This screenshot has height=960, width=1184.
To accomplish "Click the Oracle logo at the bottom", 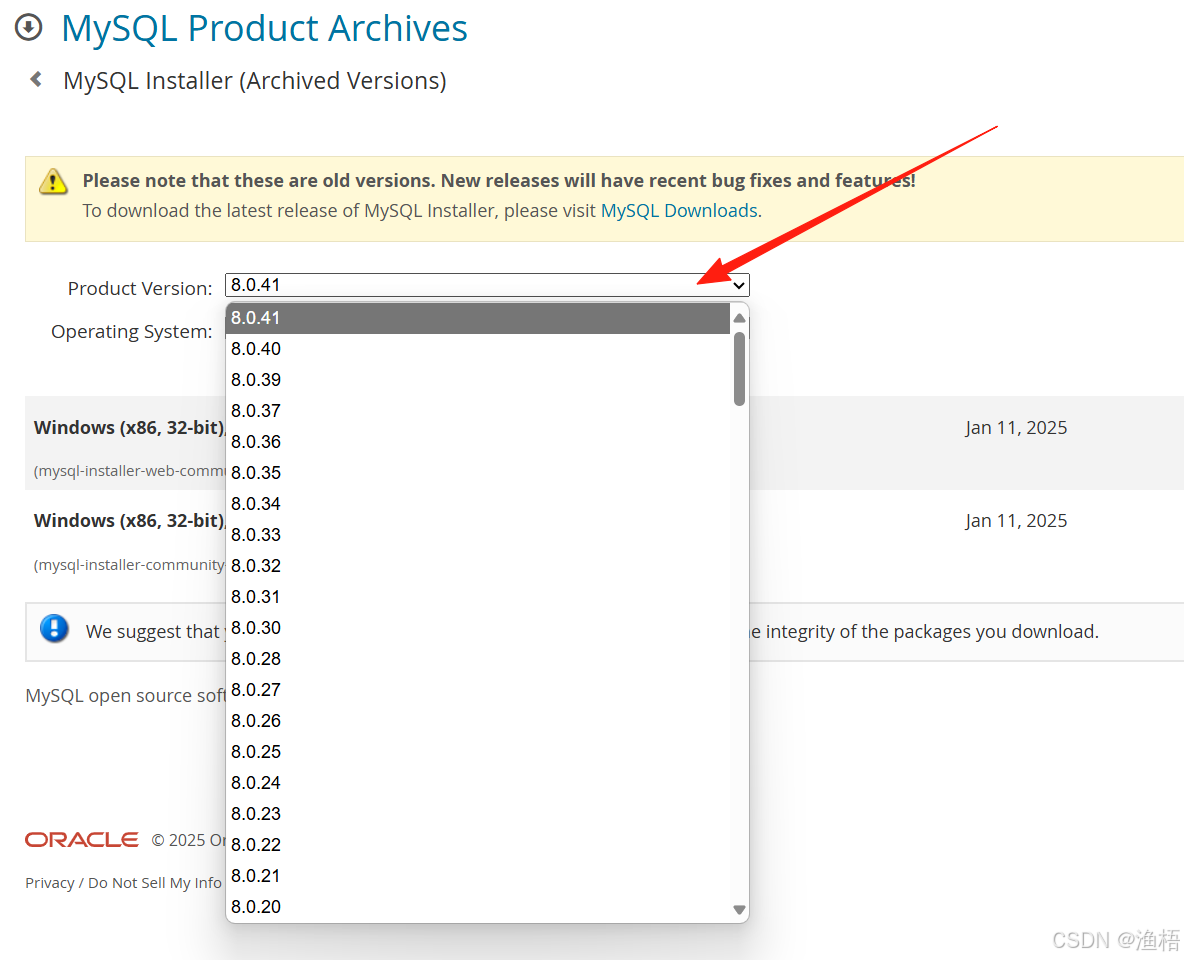I will pos(81,839).
